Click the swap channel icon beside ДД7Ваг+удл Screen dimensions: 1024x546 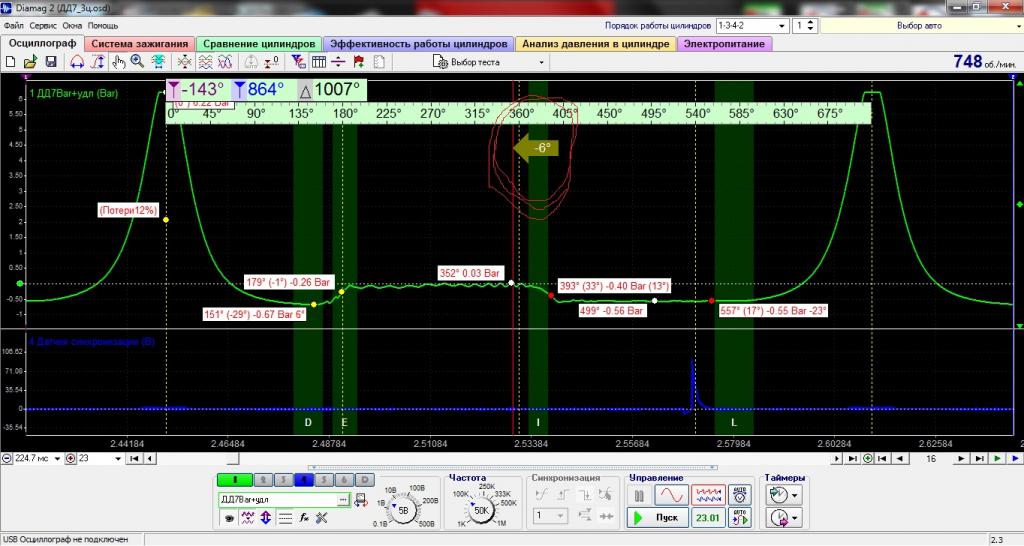click(361, 500)
